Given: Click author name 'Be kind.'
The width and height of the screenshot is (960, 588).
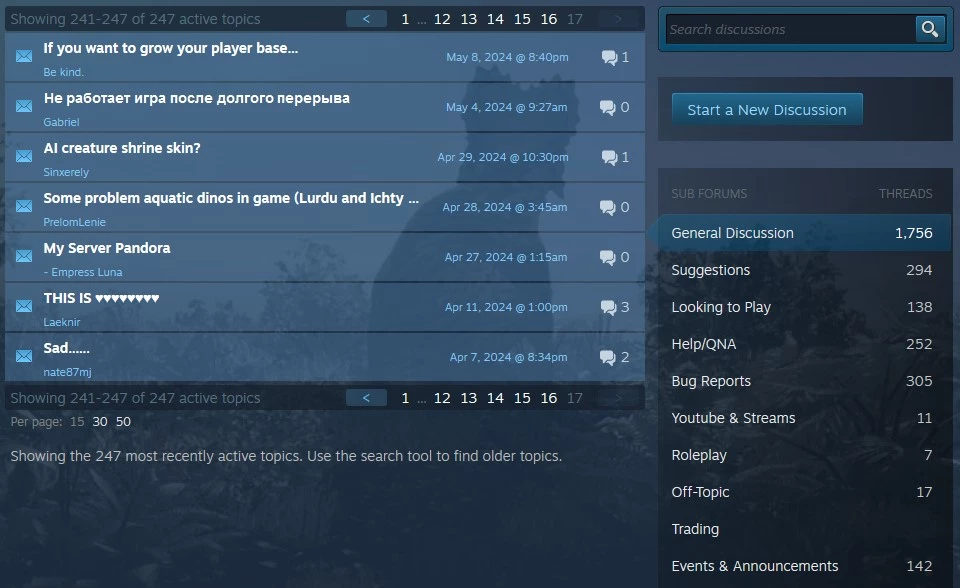Looking at the screenshot, I should (x=63, y=72).
